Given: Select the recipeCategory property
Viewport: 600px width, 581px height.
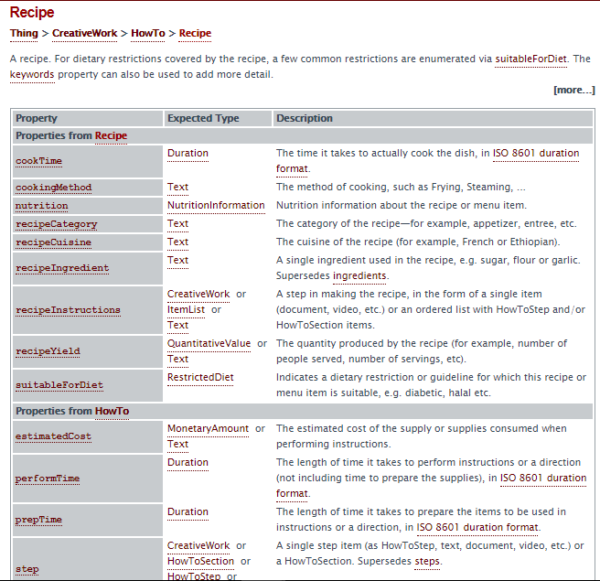Looking at the screenshot, I should coord(56,224).
